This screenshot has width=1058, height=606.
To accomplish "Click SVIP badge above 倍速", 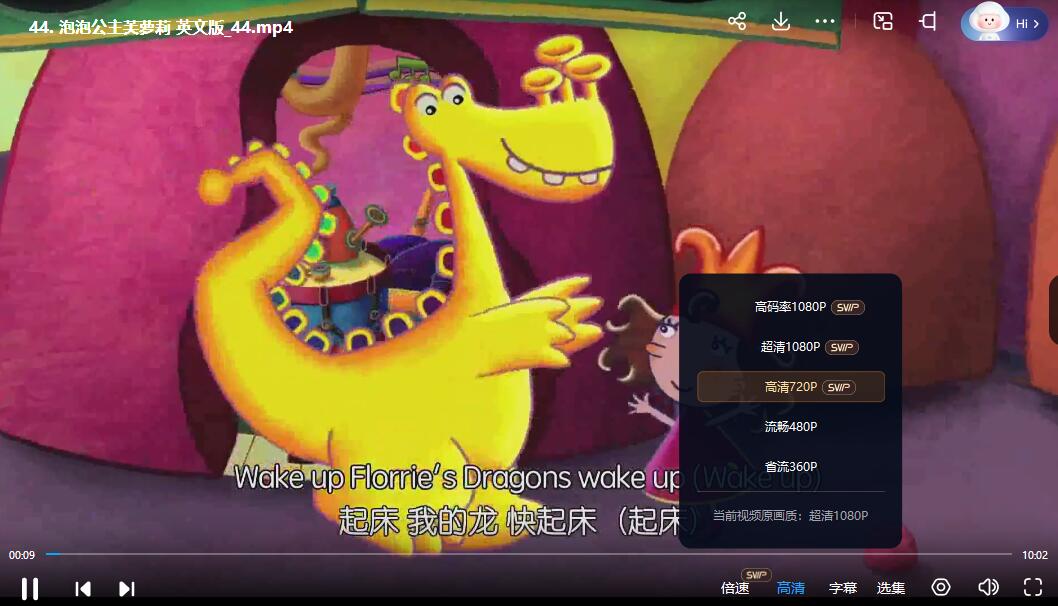I will pos(756,575).
